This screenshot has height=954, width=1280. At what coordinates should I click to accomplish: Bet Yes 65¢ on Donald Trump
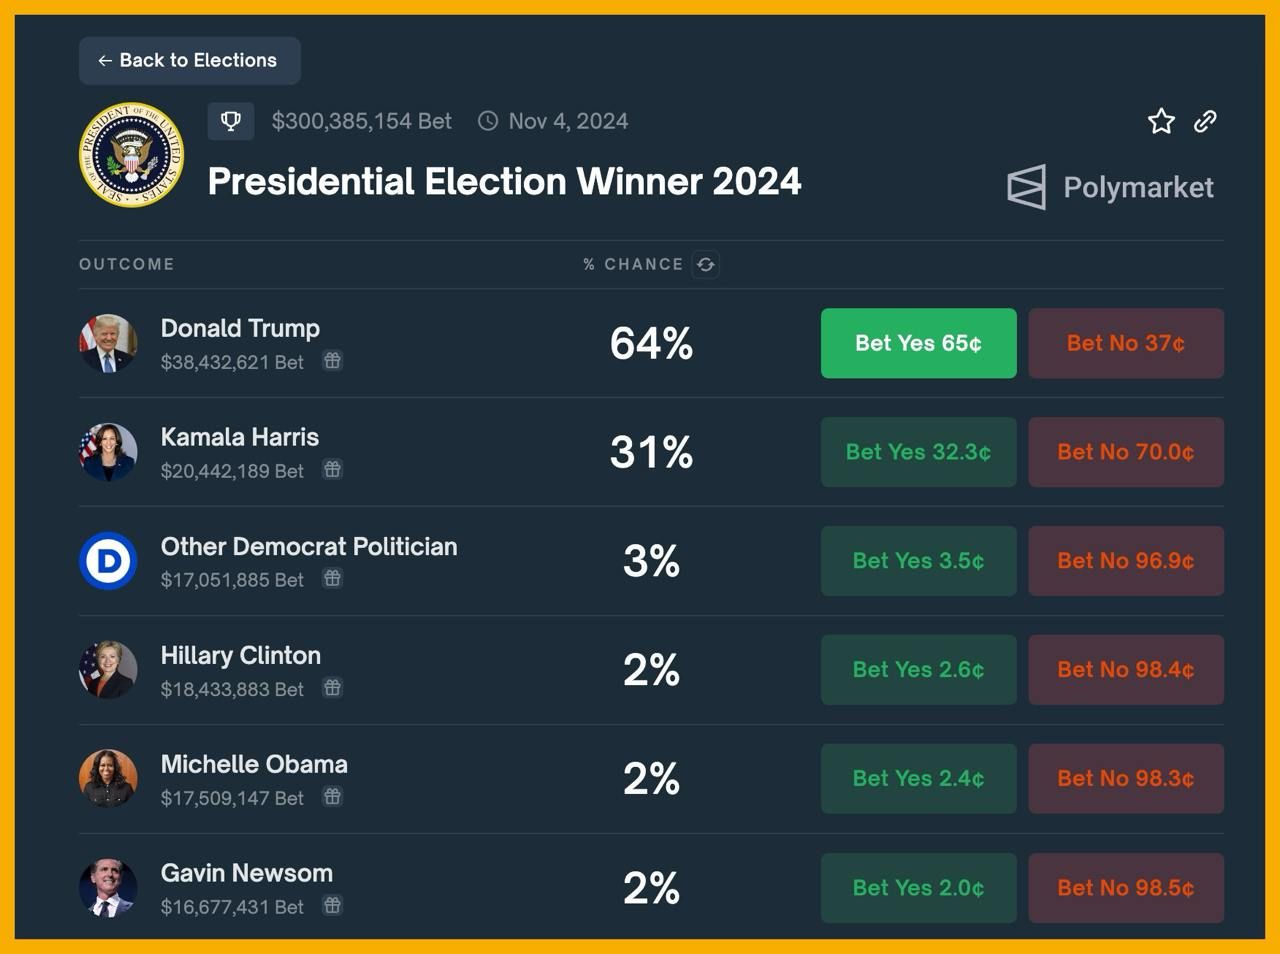(x=918, y=343)
